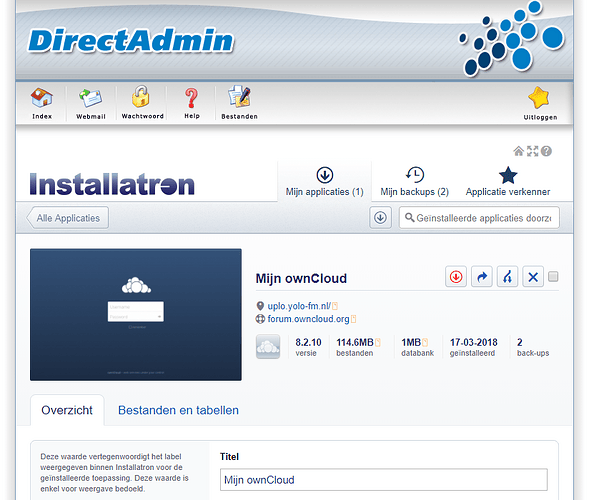
Task: Click the fullscreen expand arrows icon
Action: coord(532,151)
